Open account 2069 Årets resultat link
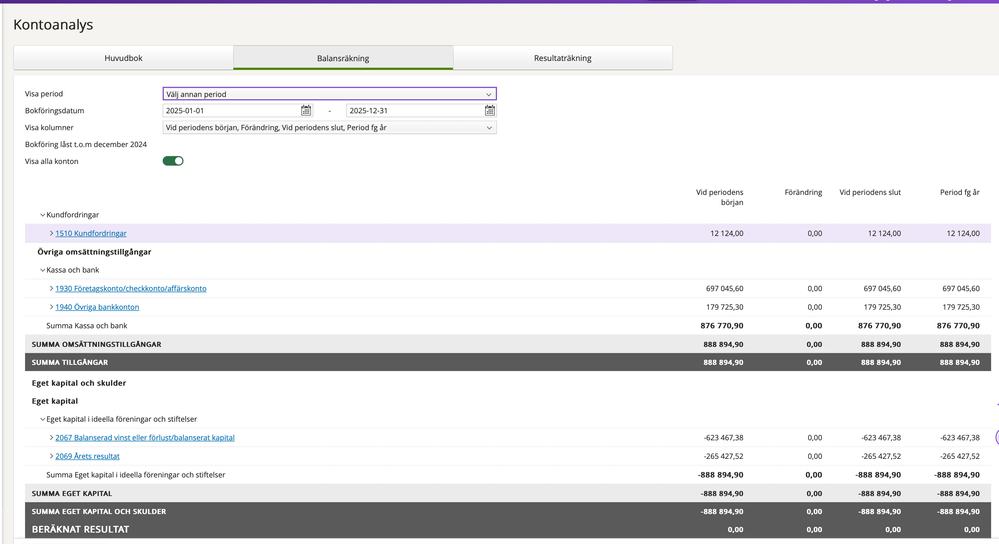 (87, 456)
